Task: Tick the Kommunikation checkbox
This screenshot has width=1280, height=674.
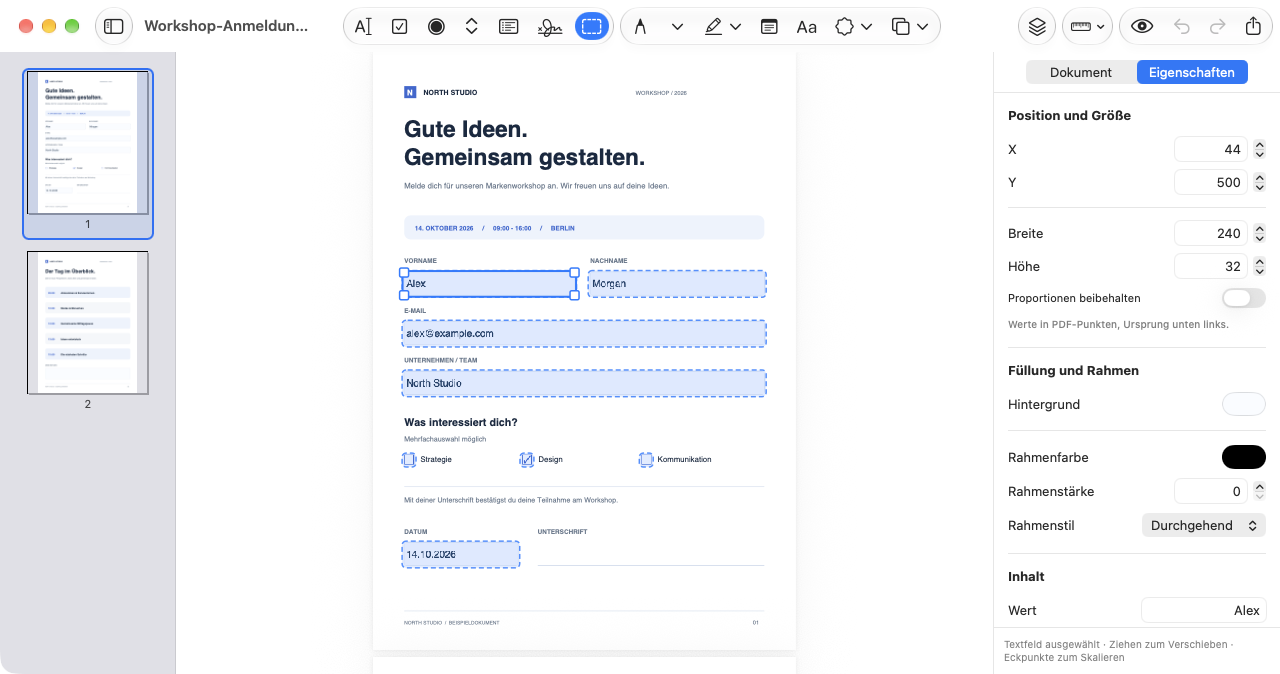Action: pos(646,460)
